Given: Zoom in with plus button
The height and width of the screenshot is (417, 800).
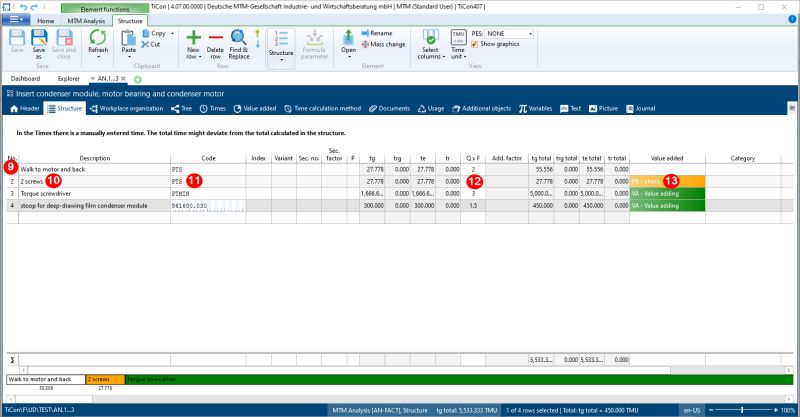Looking at the screenshot, I should pos(776,410).
